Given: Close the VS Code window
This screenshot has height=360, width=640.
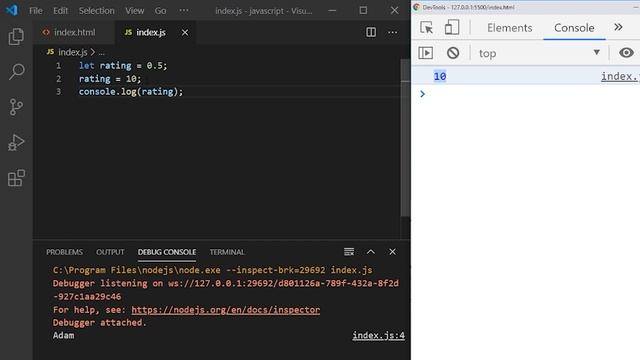Looking at the screenshot, I should click(x=394, y=11).
